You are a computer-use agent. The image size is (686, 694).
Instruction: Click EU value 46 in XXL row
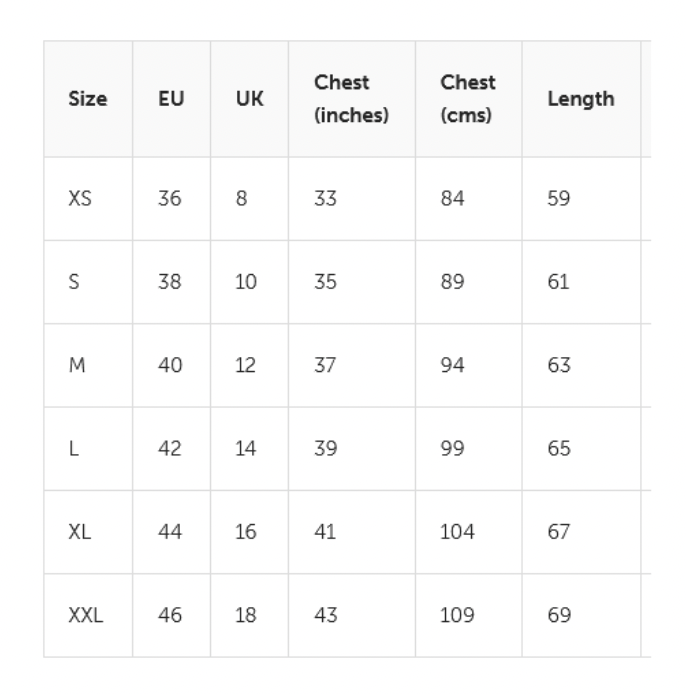click(x=170, y=616)
